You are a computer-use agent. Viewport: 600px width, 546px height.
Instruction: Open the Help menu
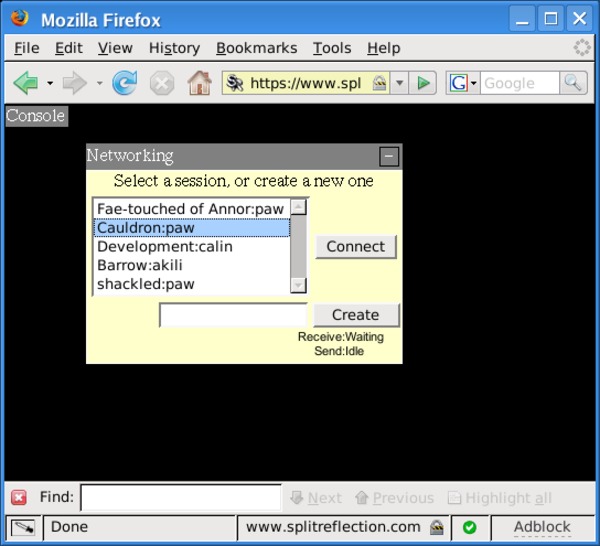(384, 48)
